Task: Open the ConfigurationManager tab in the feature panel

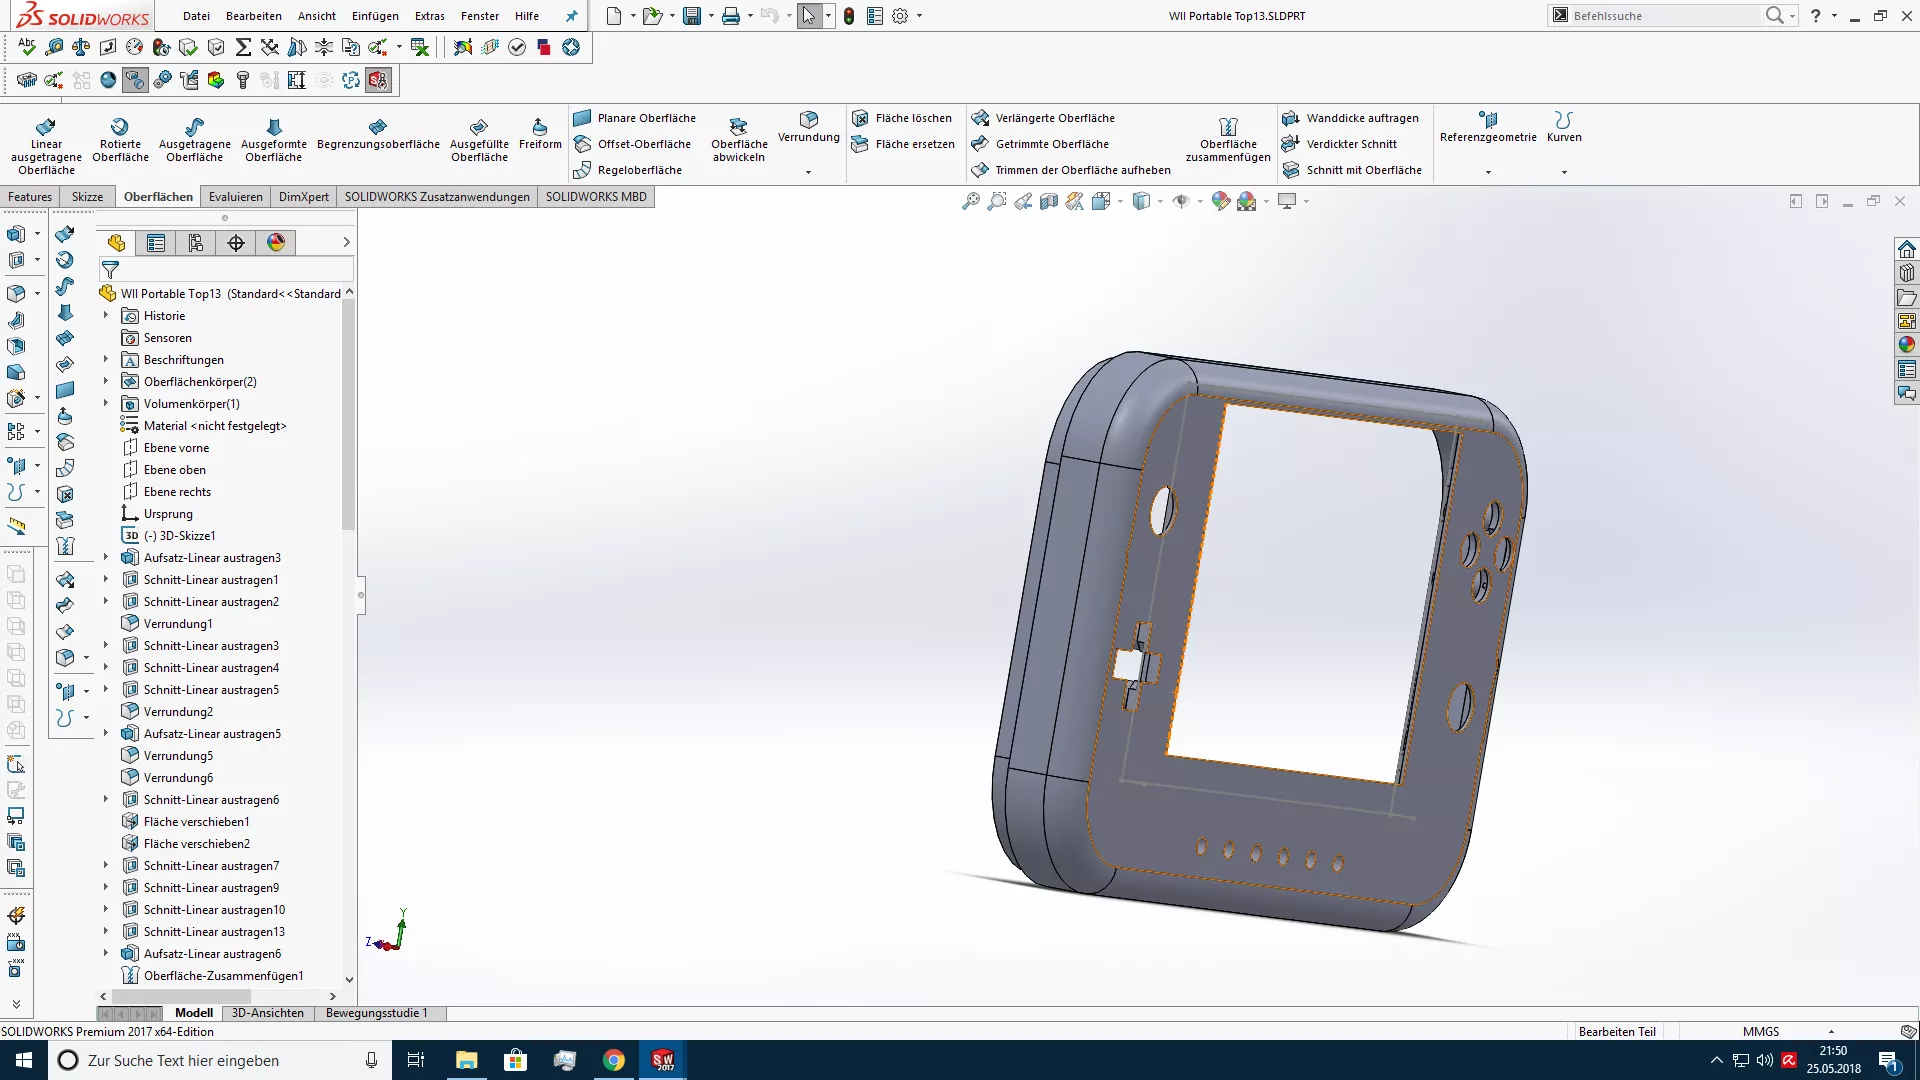Action: click(196, 243)
